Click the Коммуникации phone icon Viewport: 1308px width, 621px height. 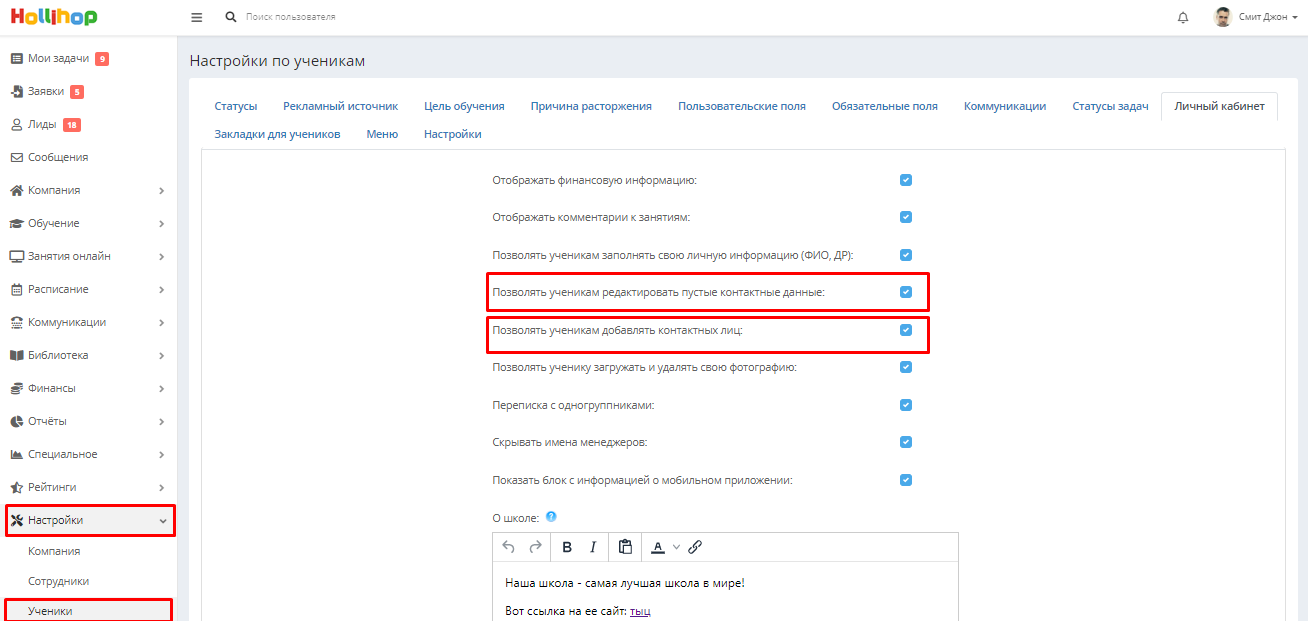coord(16,322)
